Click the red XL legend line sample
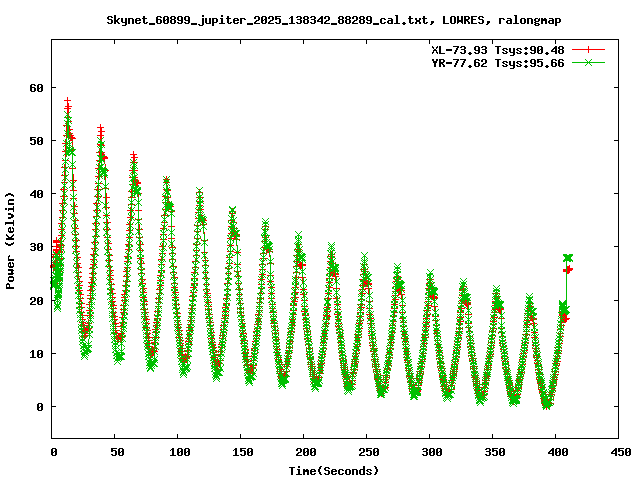 click(x=588, y=50)
